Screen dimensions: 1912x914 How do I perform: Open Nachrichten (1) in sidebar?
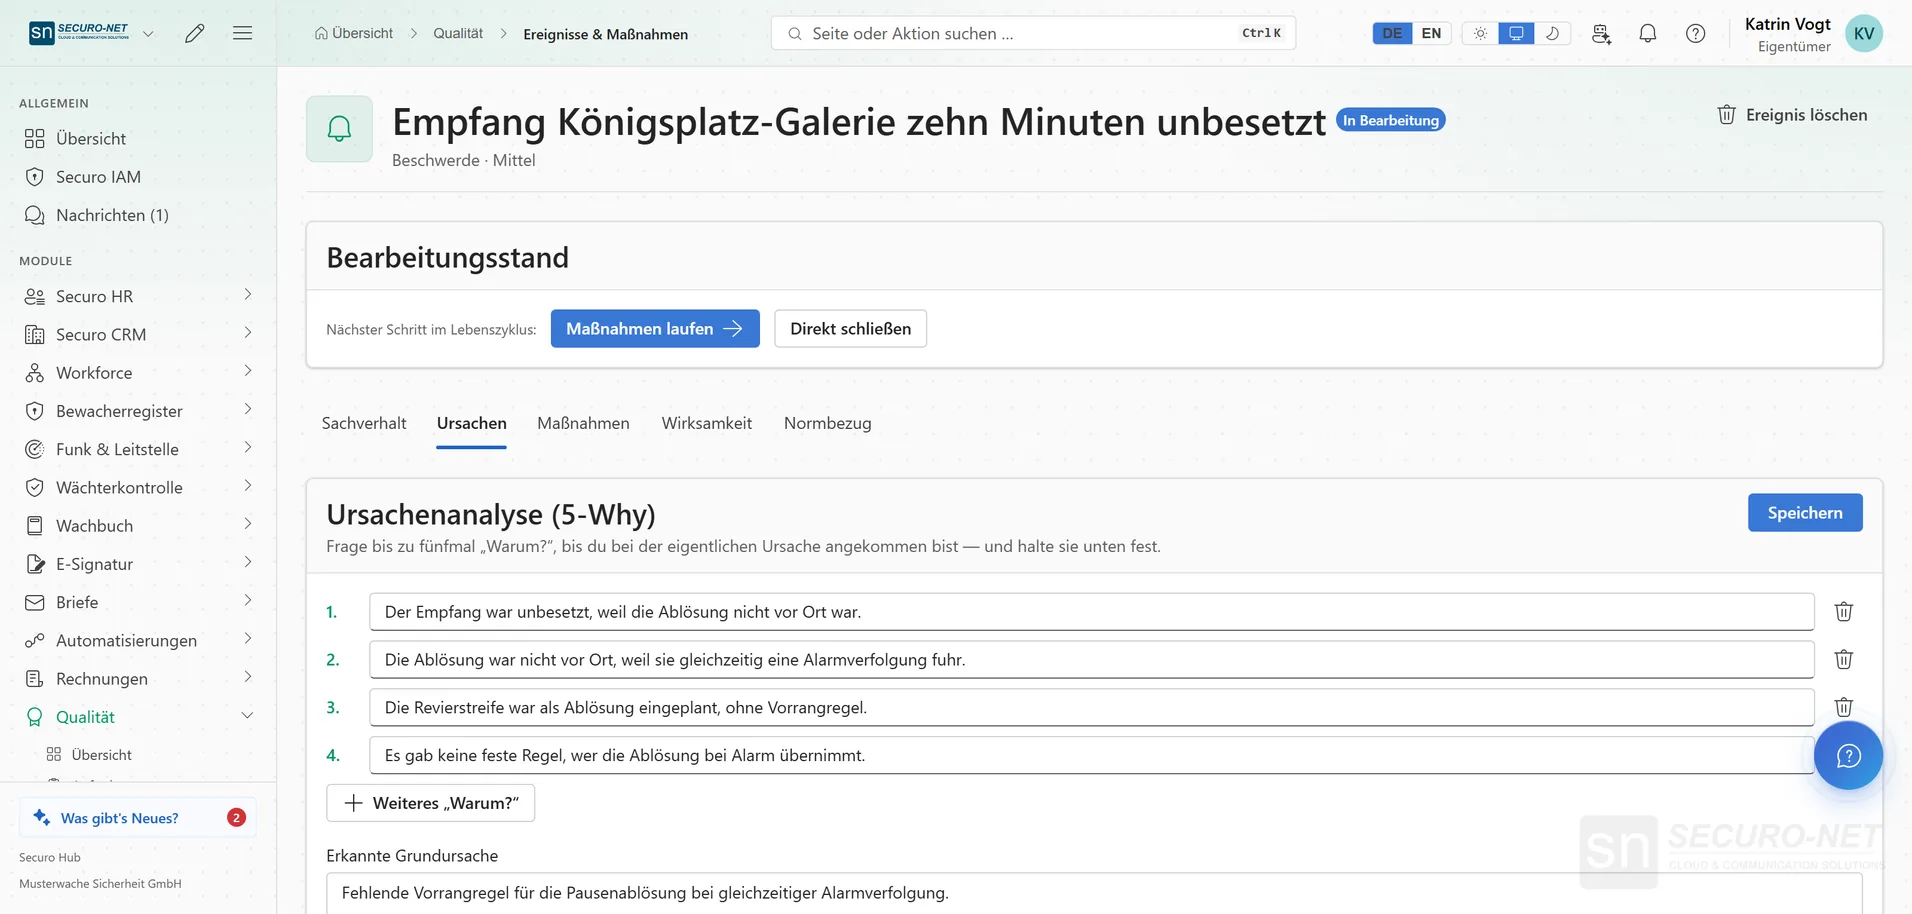tap(112, 215)
